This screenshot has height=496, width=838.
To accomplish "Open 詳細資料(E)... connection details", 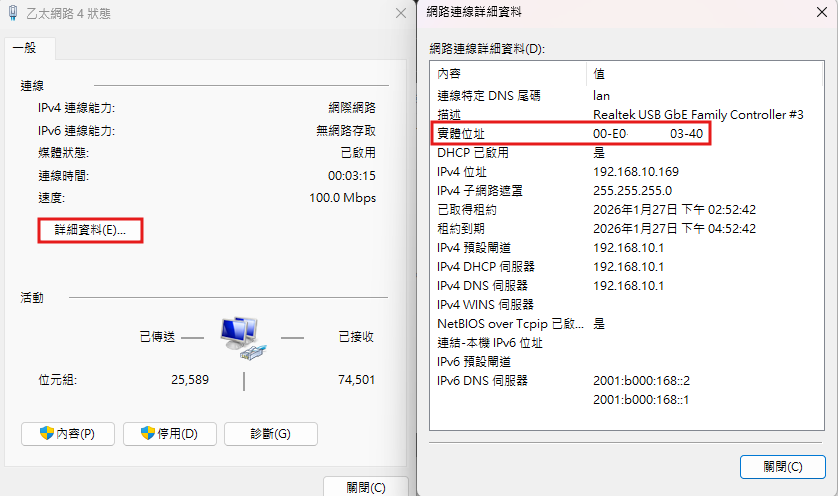I will pos(91,230).
